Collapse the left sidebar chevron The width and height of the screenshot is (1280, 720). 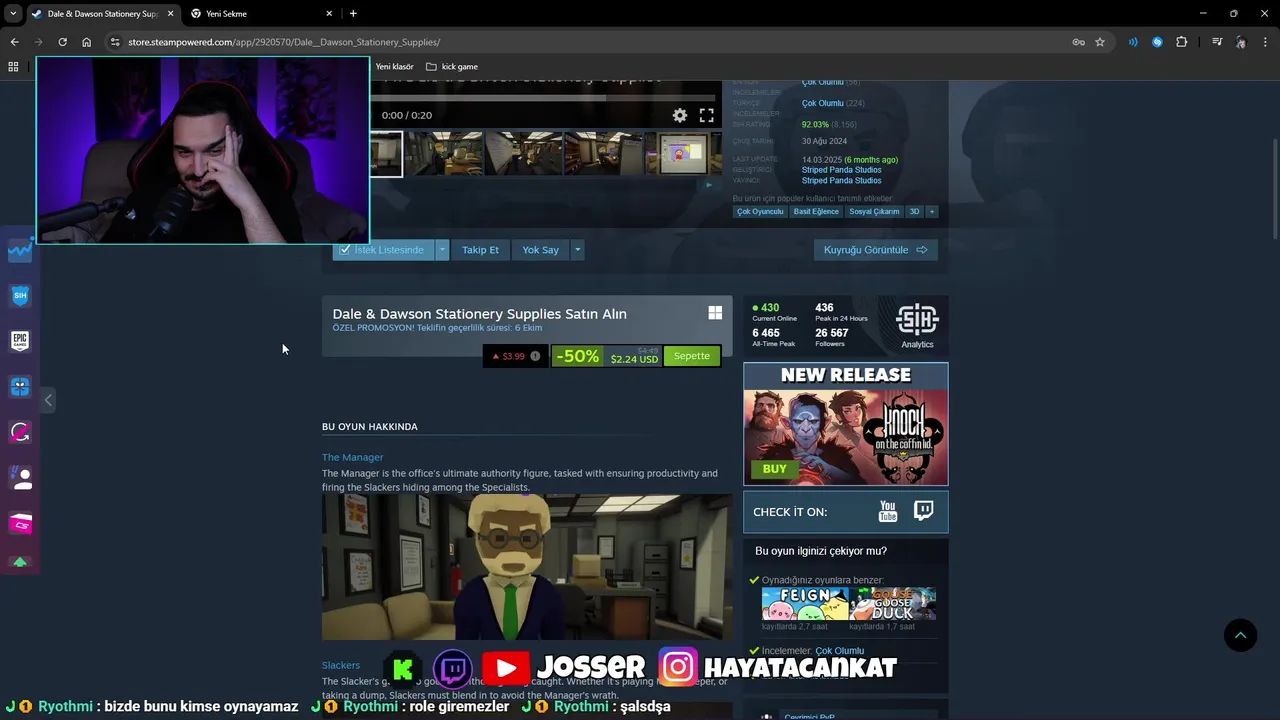48,400
